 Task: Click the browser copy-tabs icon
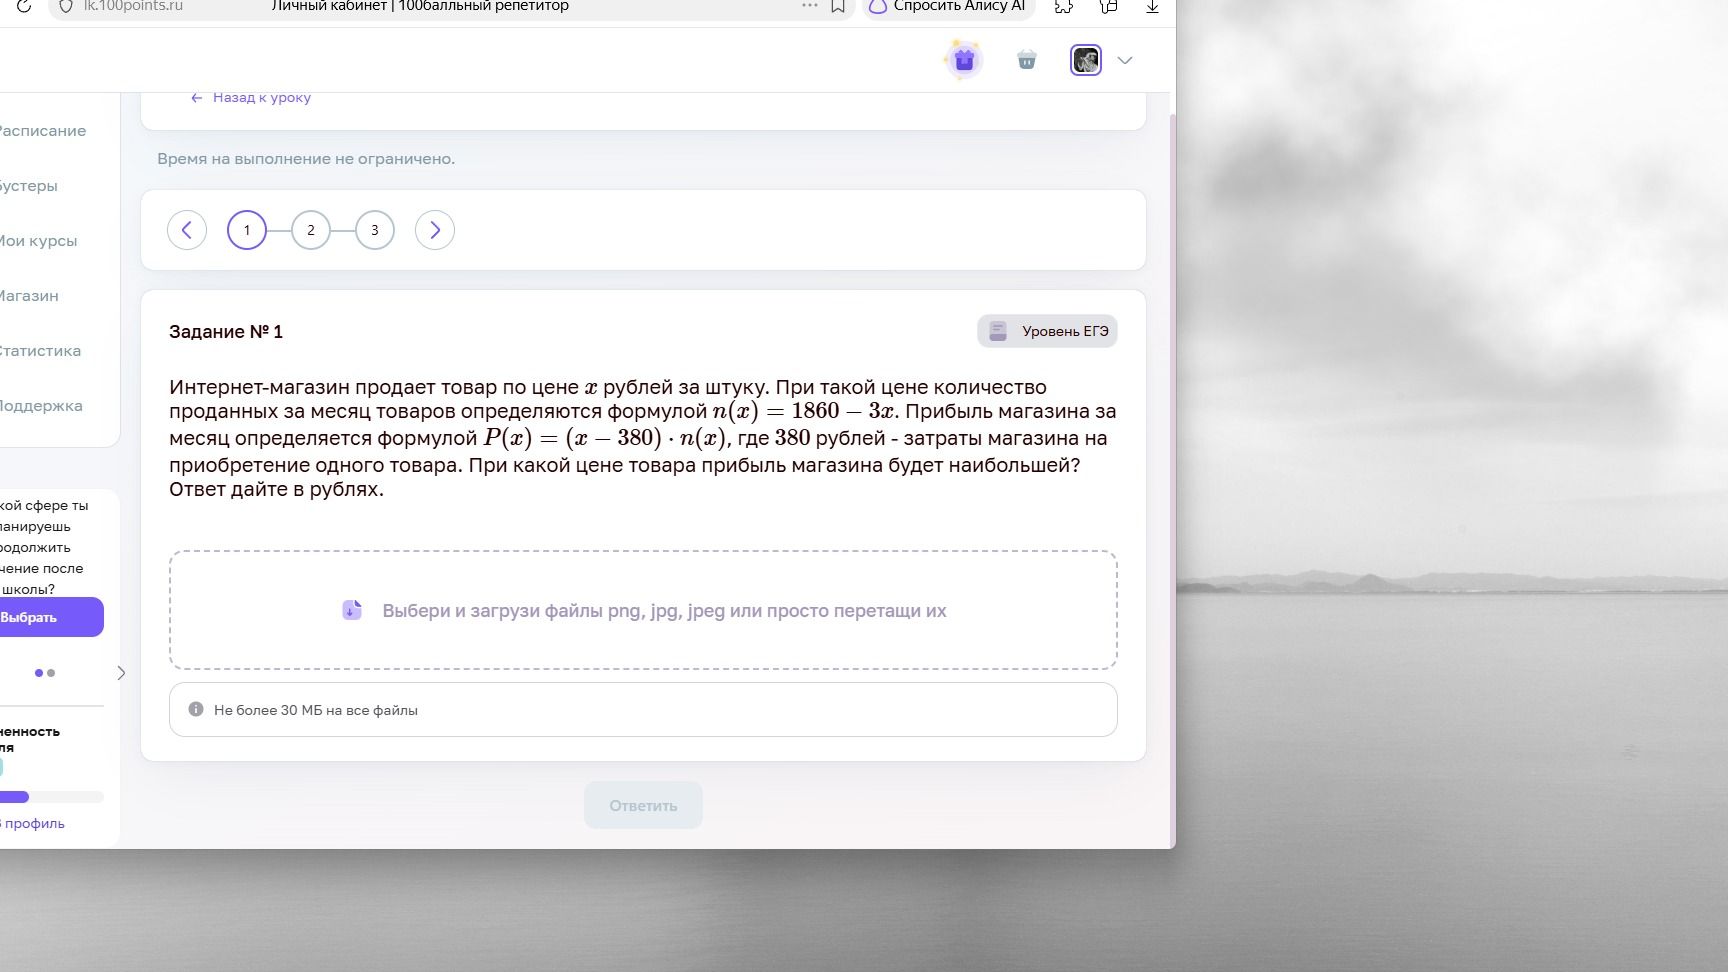[1108, 7]
